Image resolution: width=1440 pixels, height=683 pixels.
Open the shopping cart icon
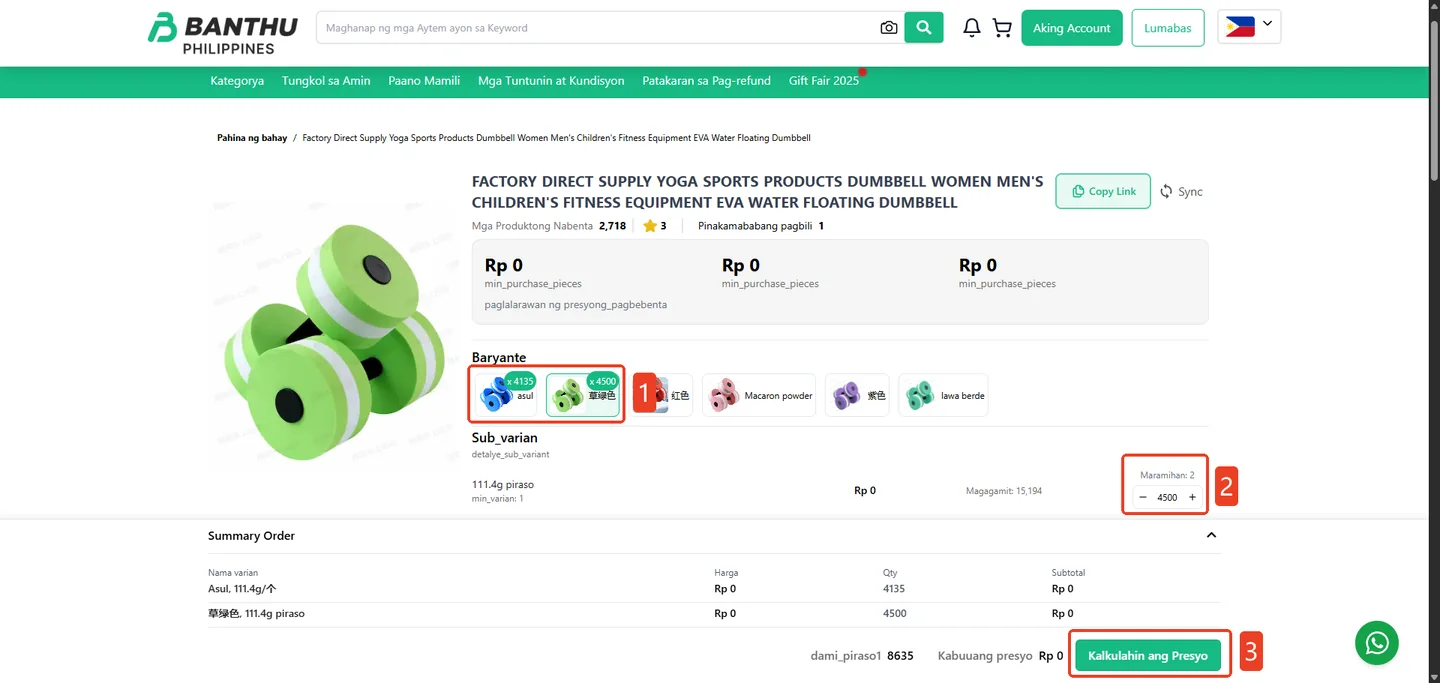pos(1002,28)
